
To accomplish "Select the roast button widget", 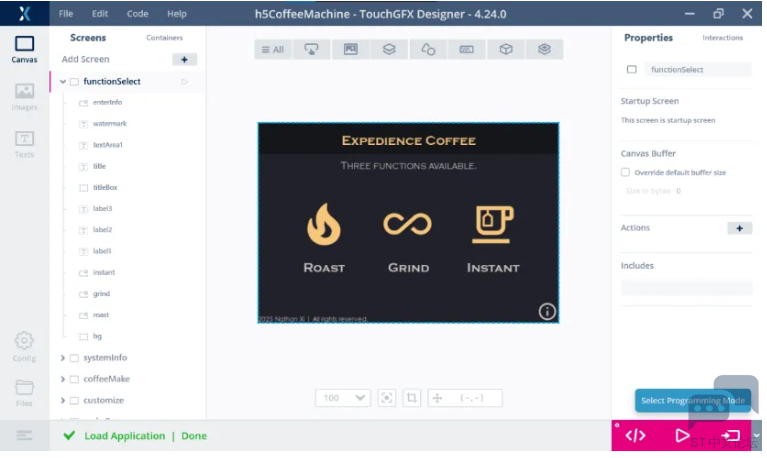I will click(x=101, y=315).
